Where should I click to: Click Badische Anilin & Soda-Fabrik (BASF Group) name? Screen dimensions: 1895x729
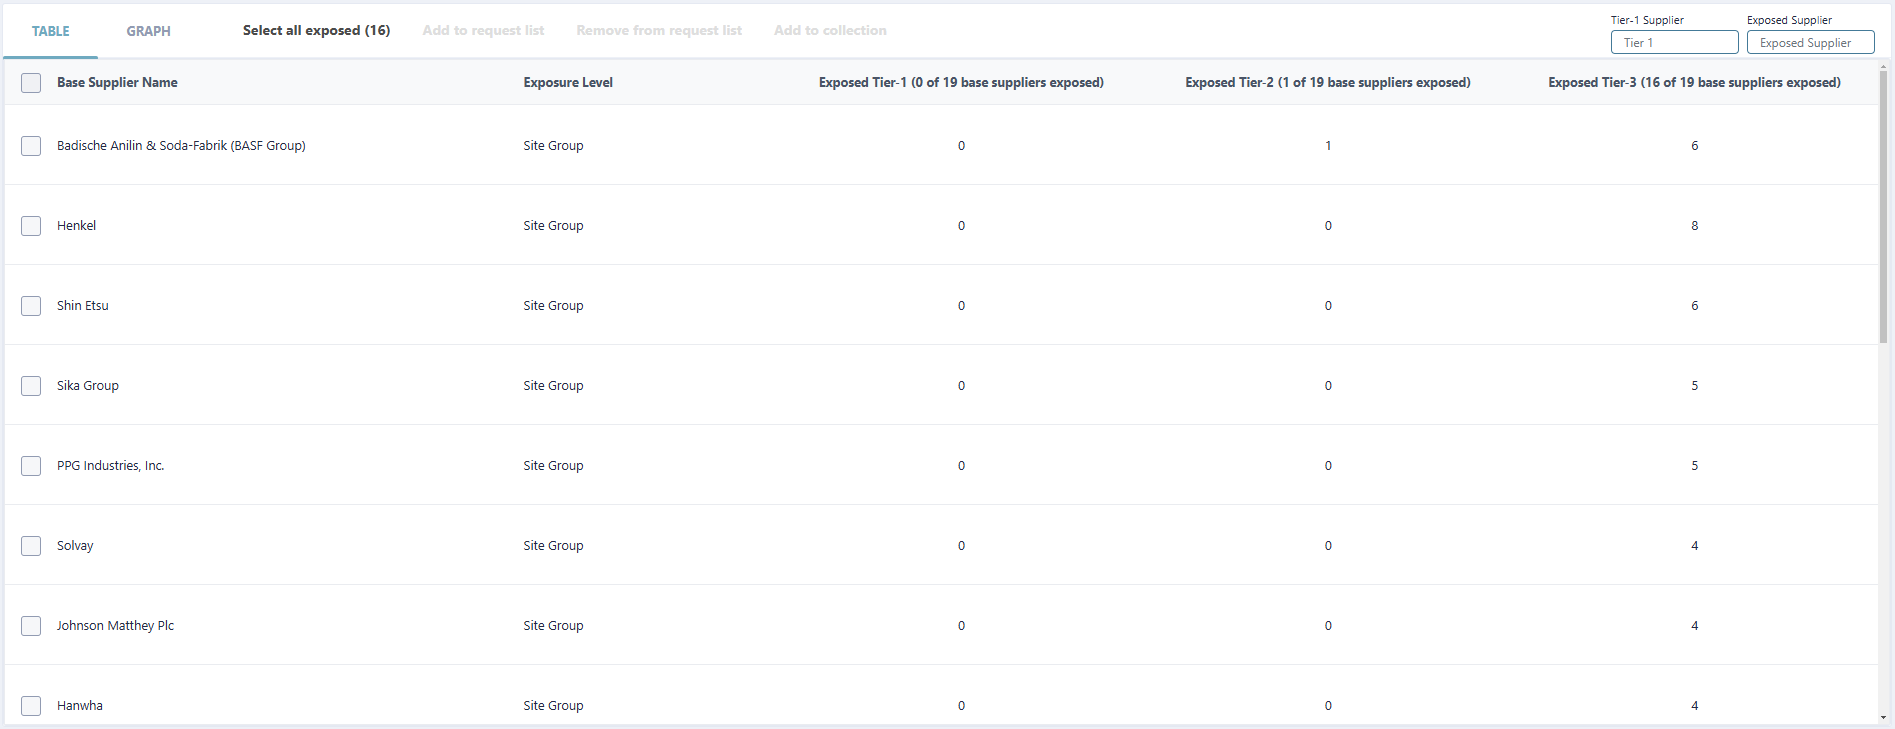point(181,145)
